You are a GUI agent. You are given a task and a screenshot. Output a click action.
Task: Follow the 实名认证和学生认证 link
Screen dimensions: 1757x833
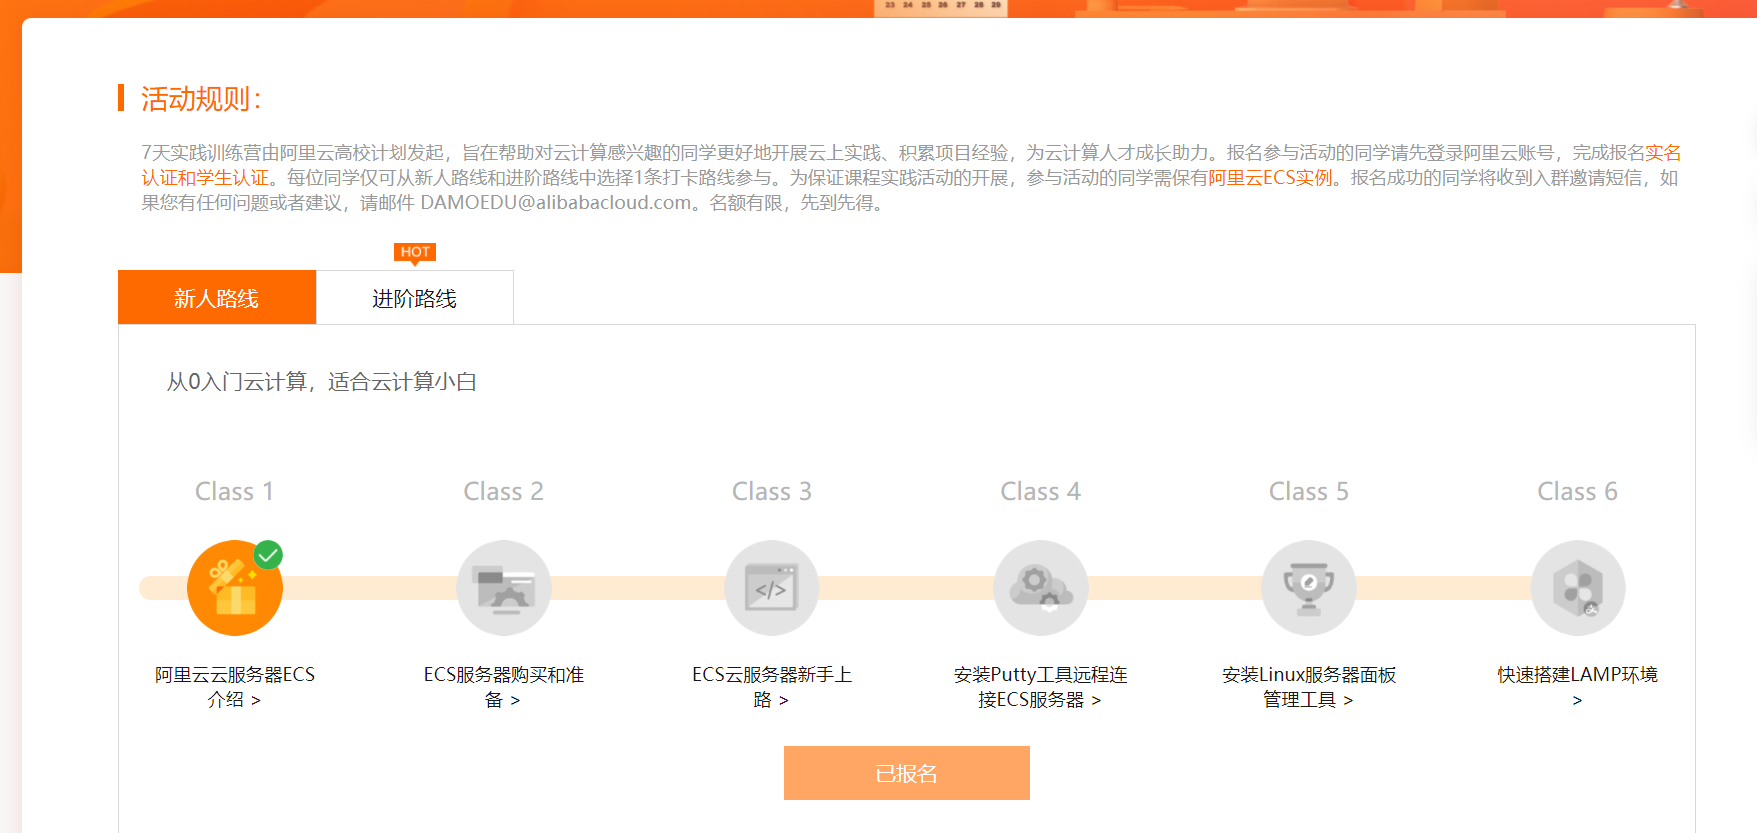click(x=205, y=178)
